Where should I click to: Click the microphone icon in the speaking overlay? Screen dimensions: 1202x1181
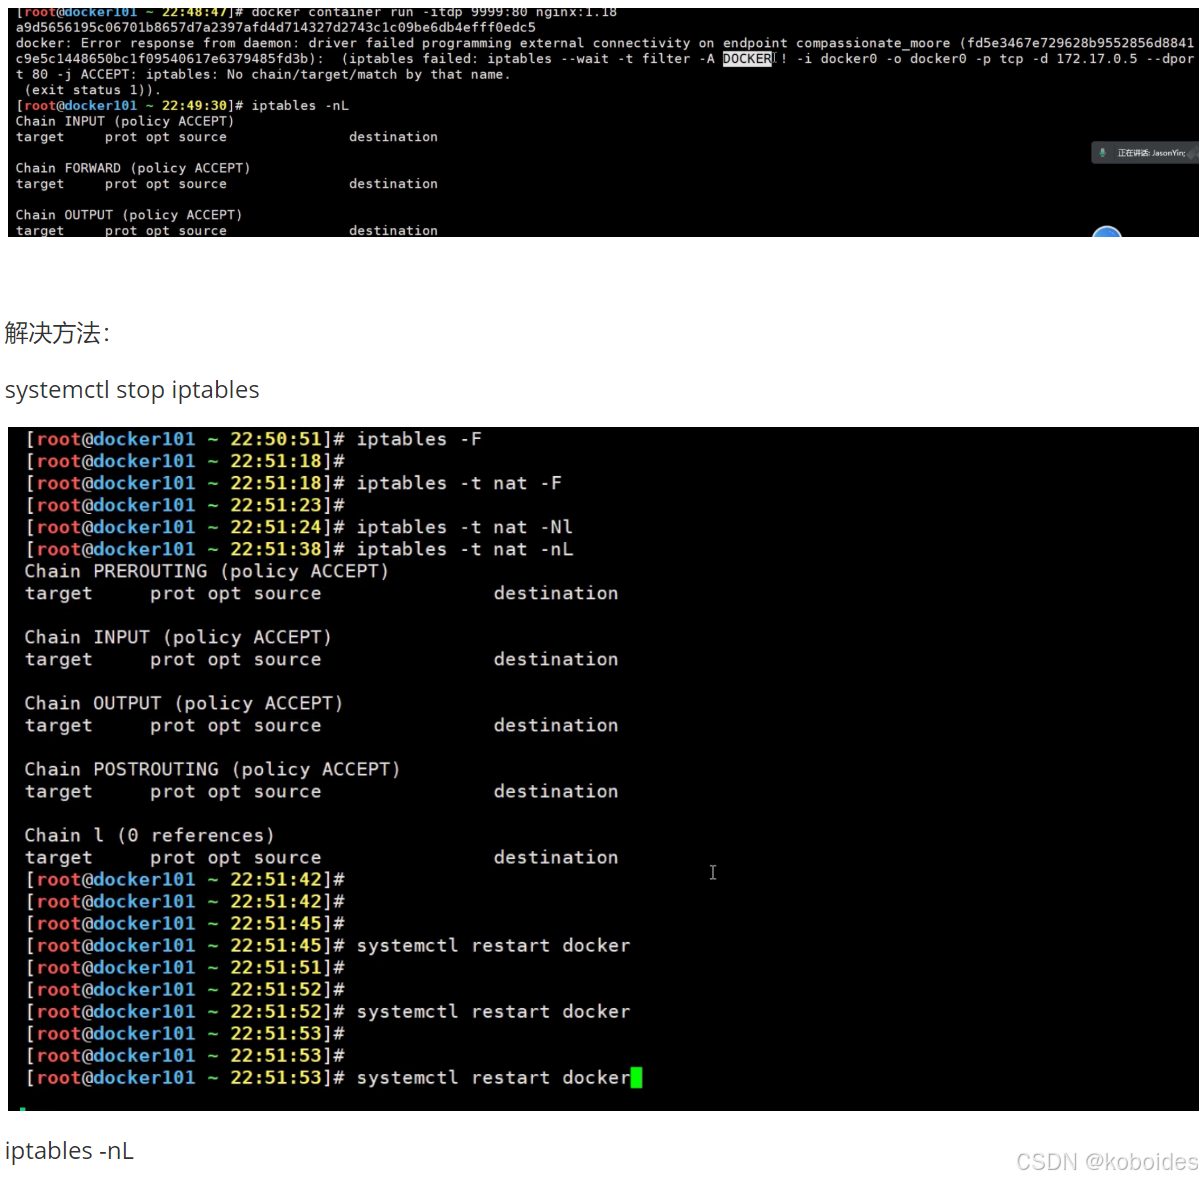pyautogui.click(x=1102, y=153)
